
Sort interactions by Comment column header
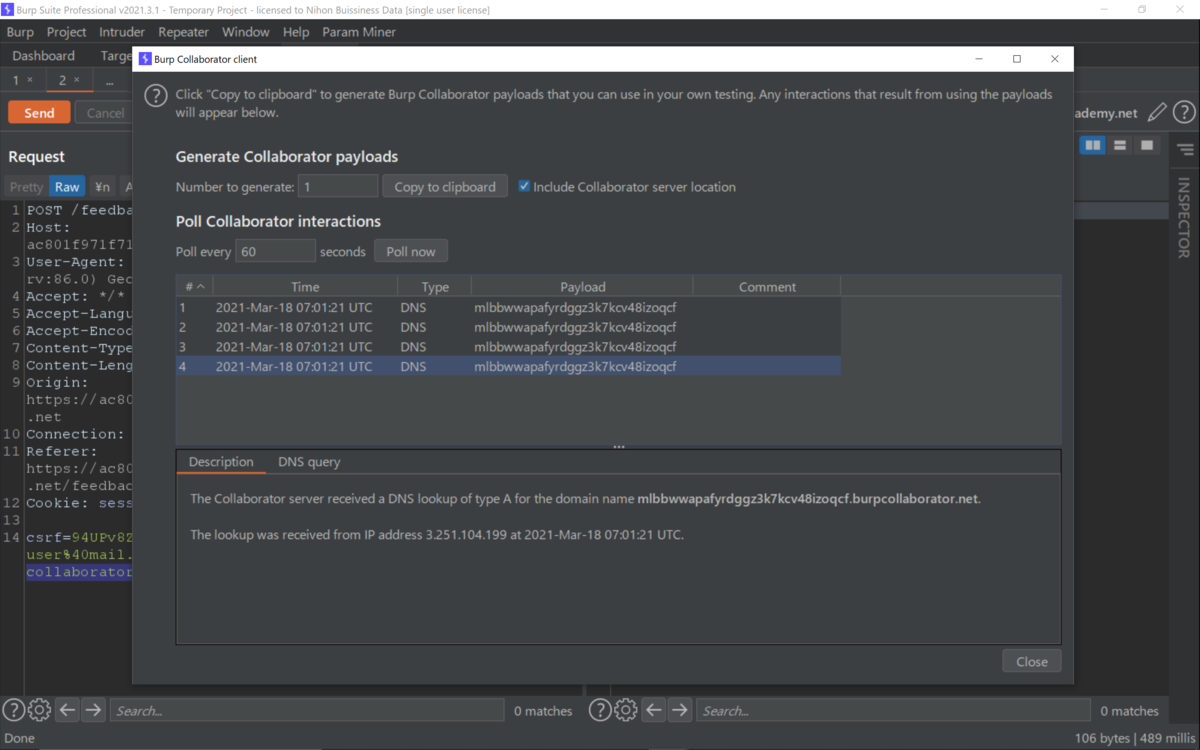767,287
